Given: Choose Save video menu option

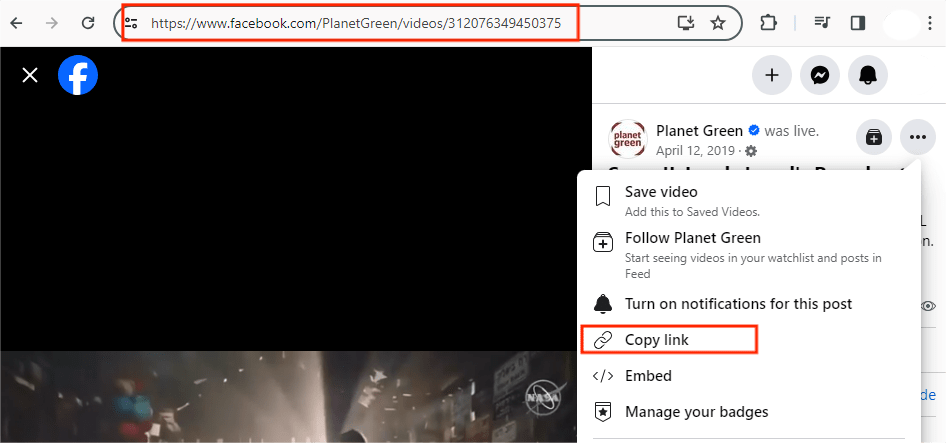Looking at the screenshot, I should tap(661, 192).
